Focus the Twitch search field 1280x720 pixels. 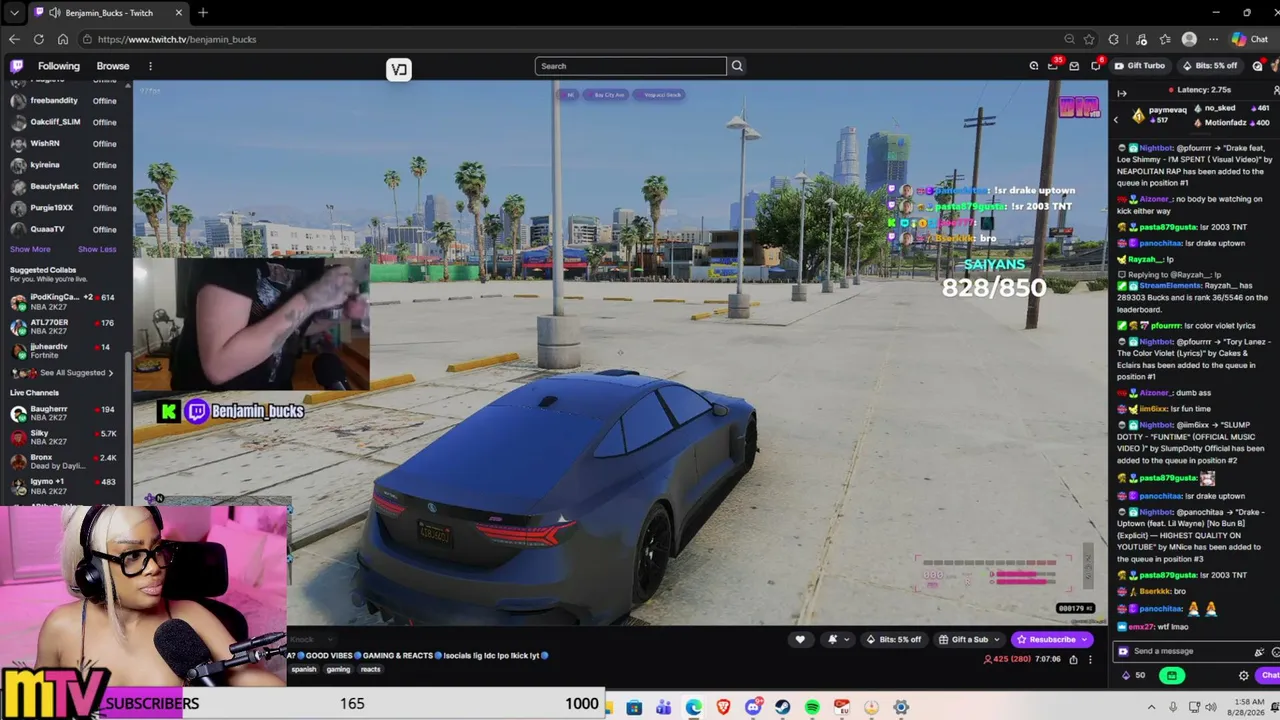pyautogui.click(x=630, y=66)
